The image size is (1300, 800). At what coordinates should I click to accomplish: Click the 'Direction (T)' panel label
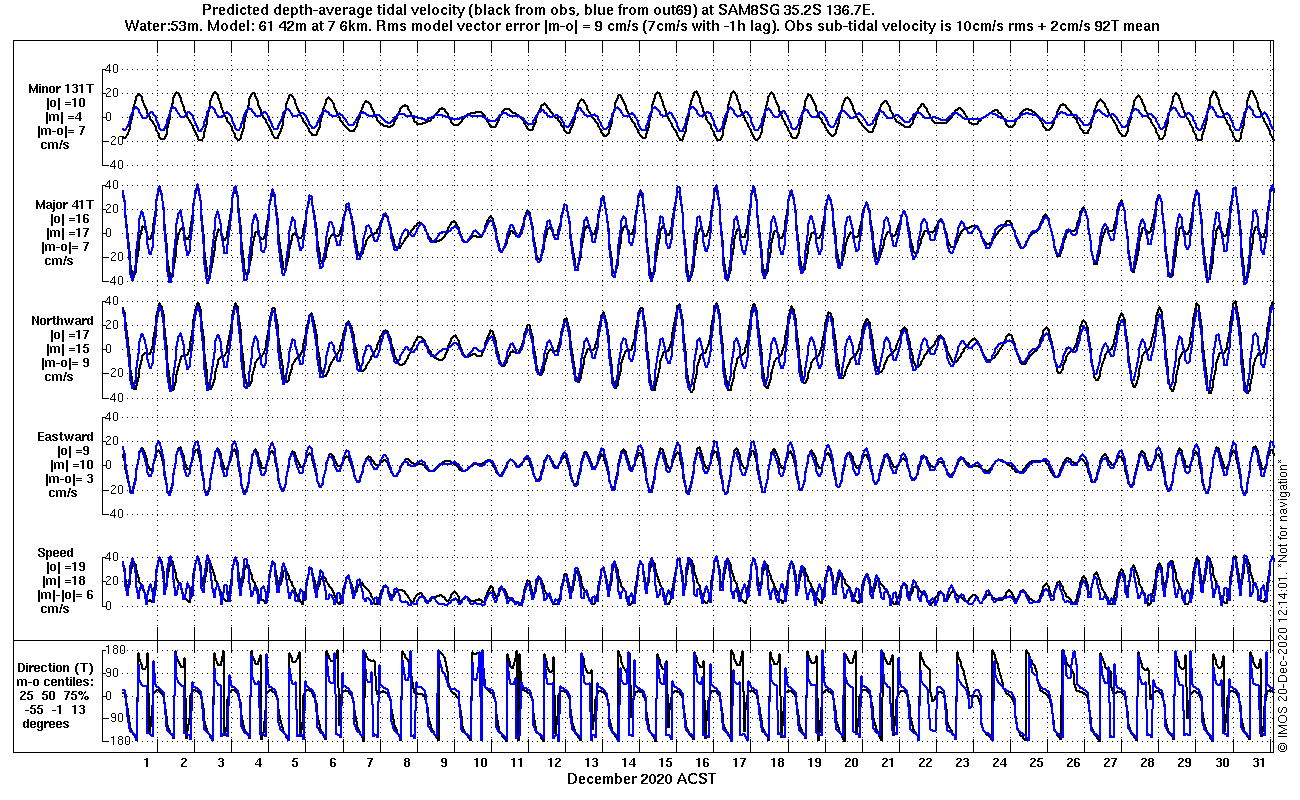coord(57,667)
